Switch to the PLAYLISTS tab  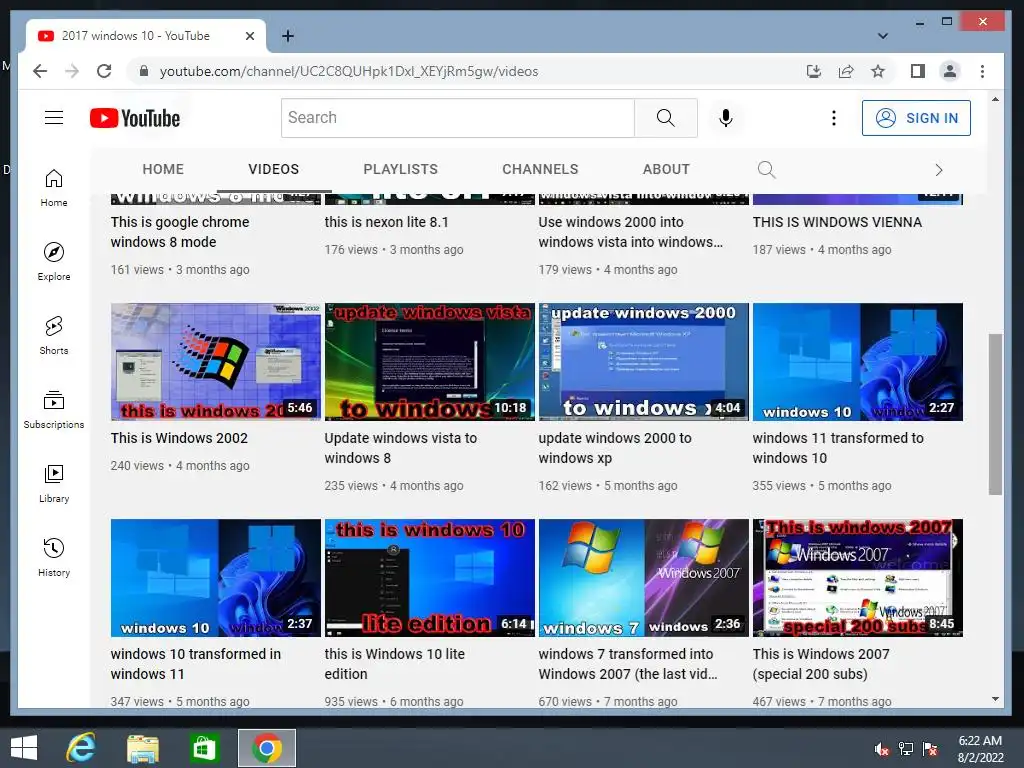pyautogui.click(x=400, y=169)
